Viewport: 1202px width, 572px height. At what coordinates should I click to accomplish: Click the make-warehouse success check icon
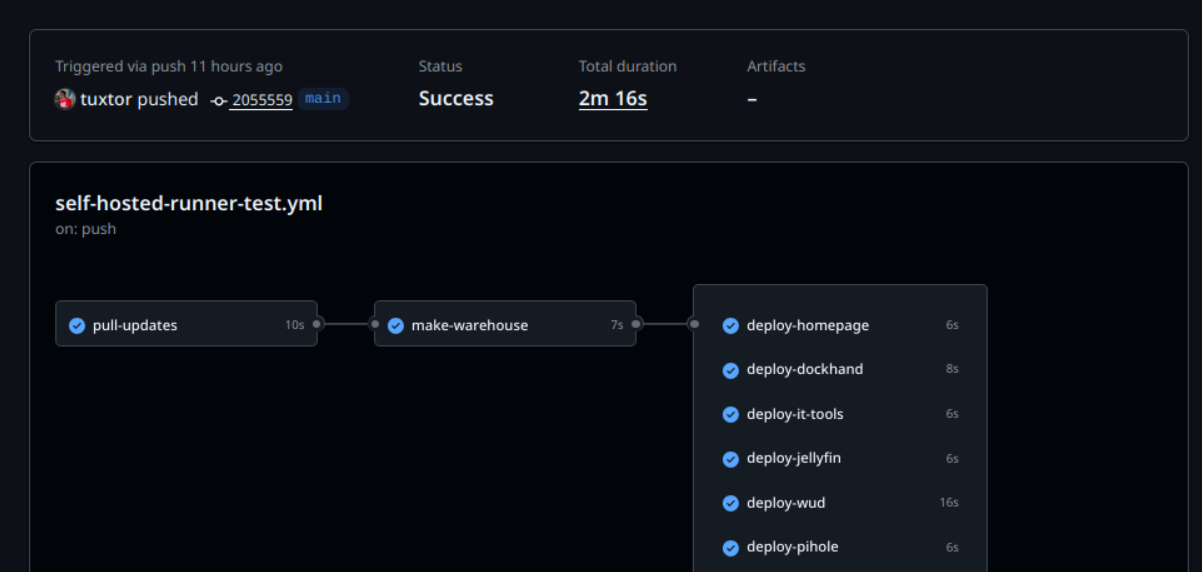click(x=395, y=325)
